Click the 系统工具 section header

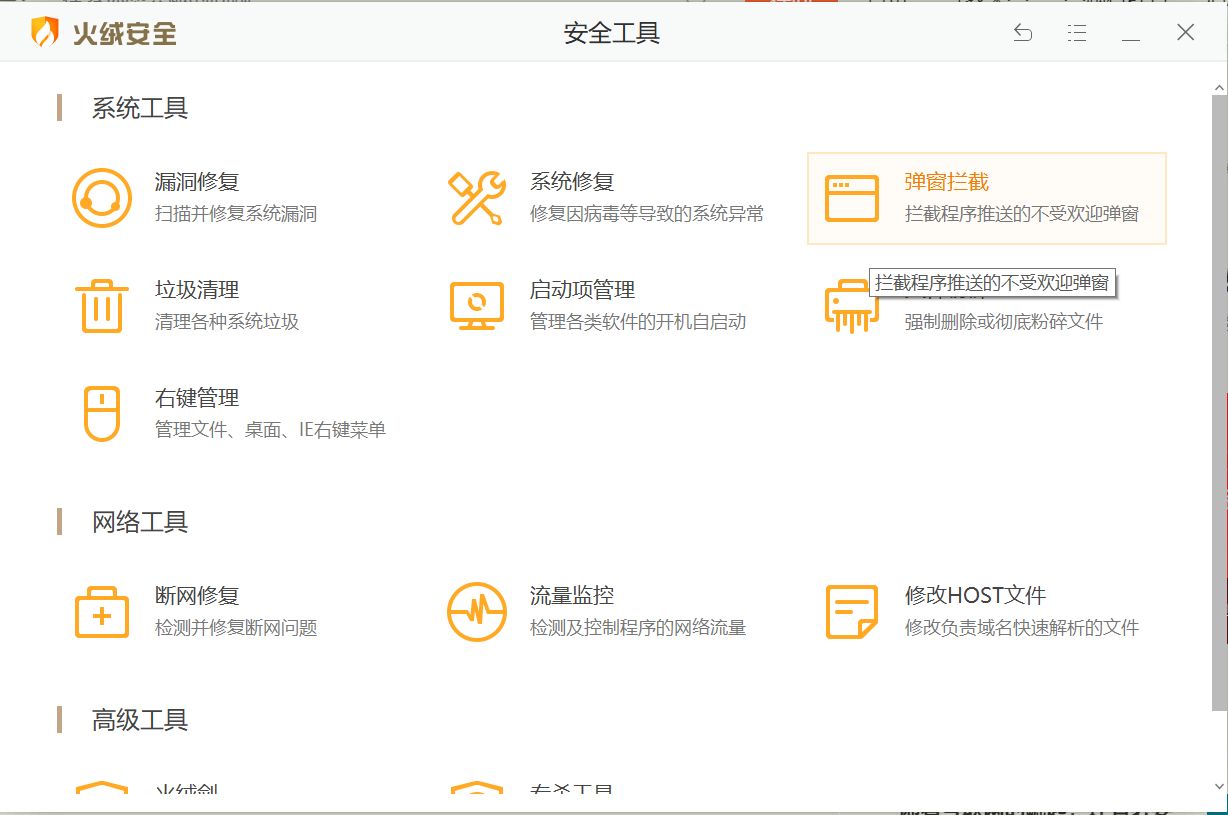(x=137, y=108)
